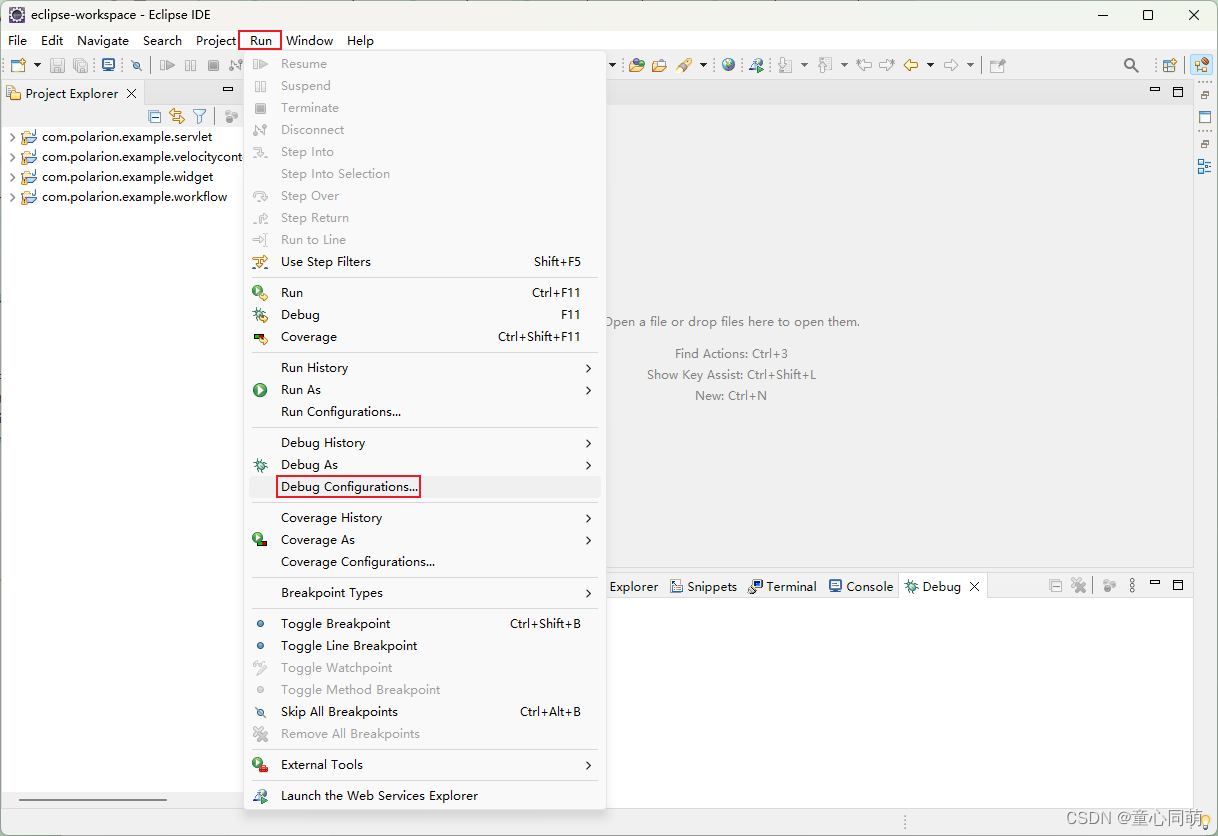This screenshot has width=1218, height=836.
Task: Expand Run As submenu
Action: click(x=424, y=390)
